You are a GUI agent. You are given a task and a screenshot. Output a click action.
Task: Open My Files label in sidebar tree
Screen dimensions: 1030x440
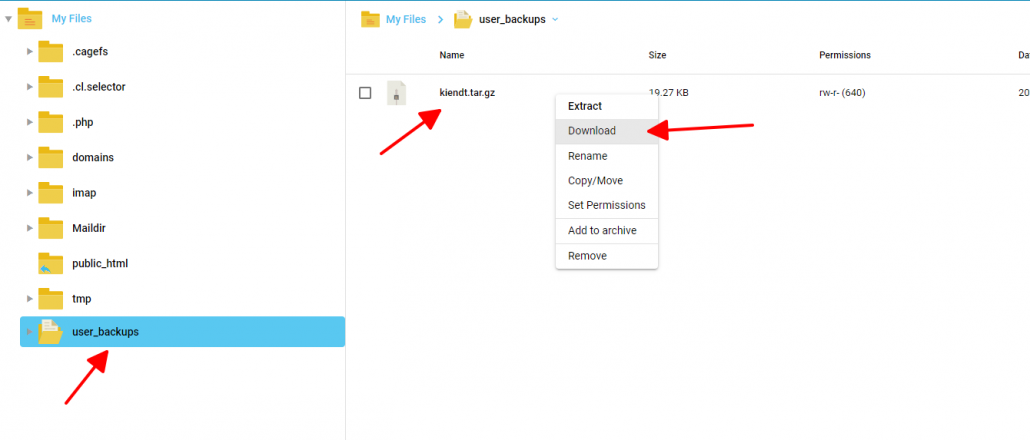[72, 19]
